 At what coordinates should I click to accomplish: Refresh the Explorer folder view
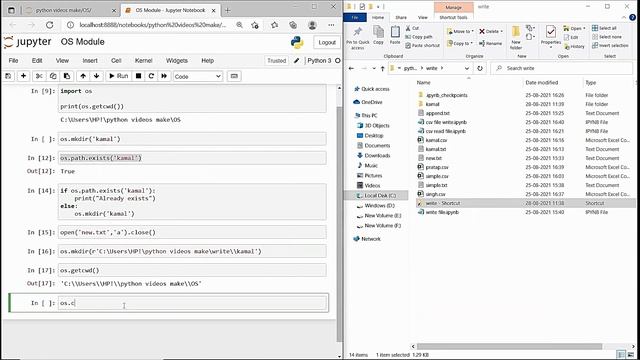480,68
